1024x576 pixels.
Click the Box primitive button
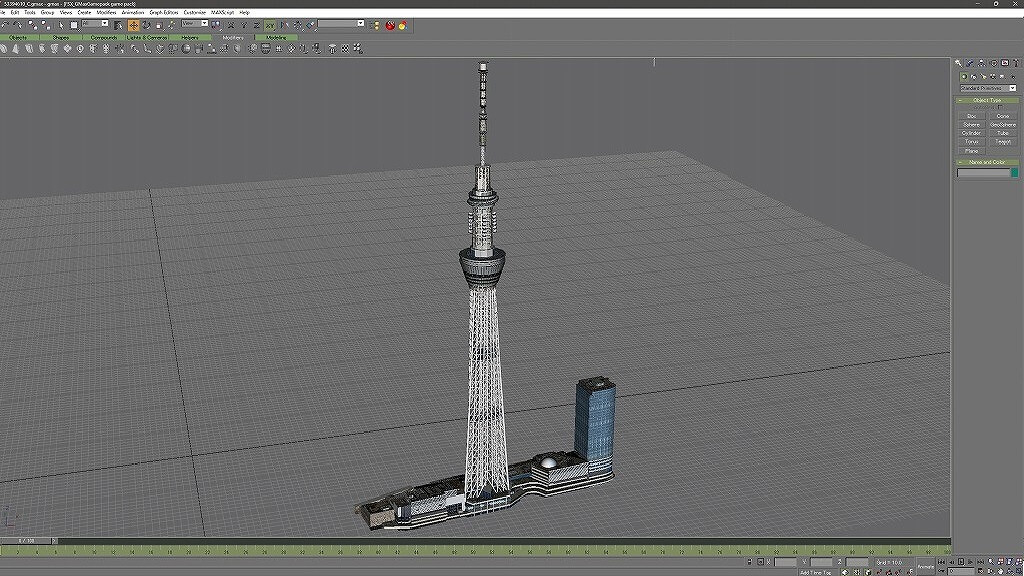pos(971,116)
